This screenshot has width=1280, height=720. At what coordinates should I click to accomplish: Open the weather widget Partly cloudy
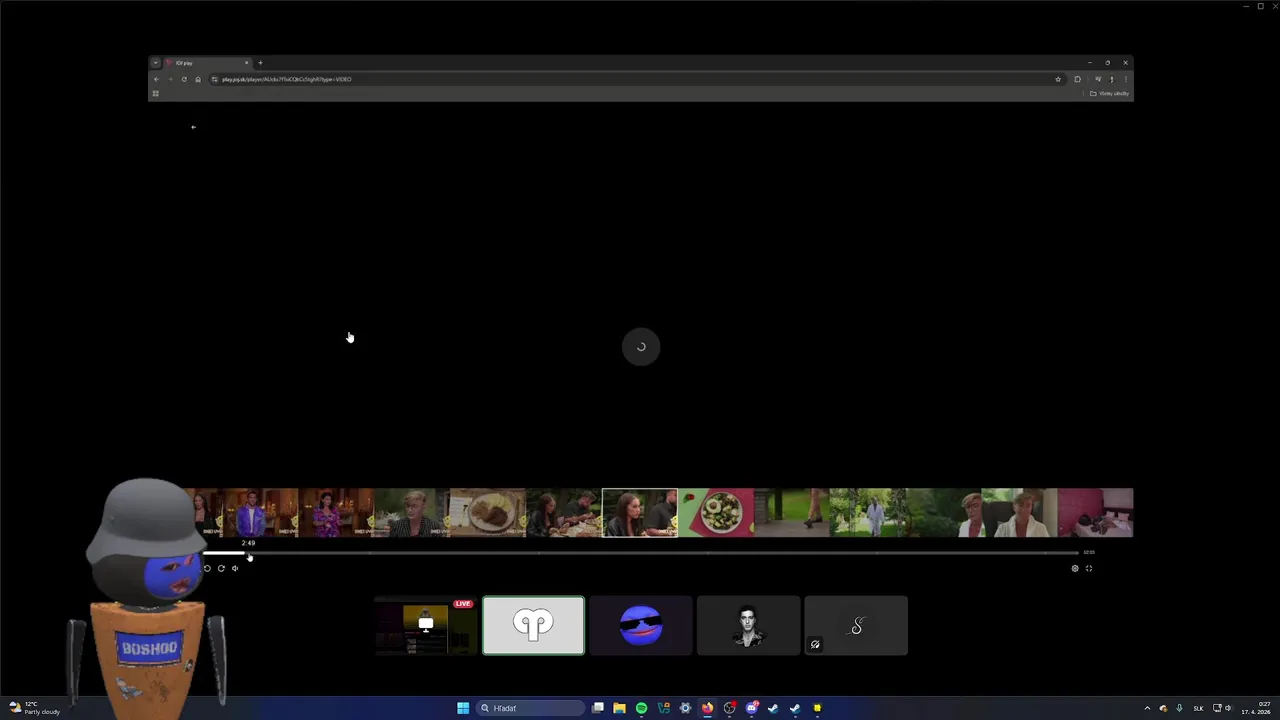(x=33, y=708)
